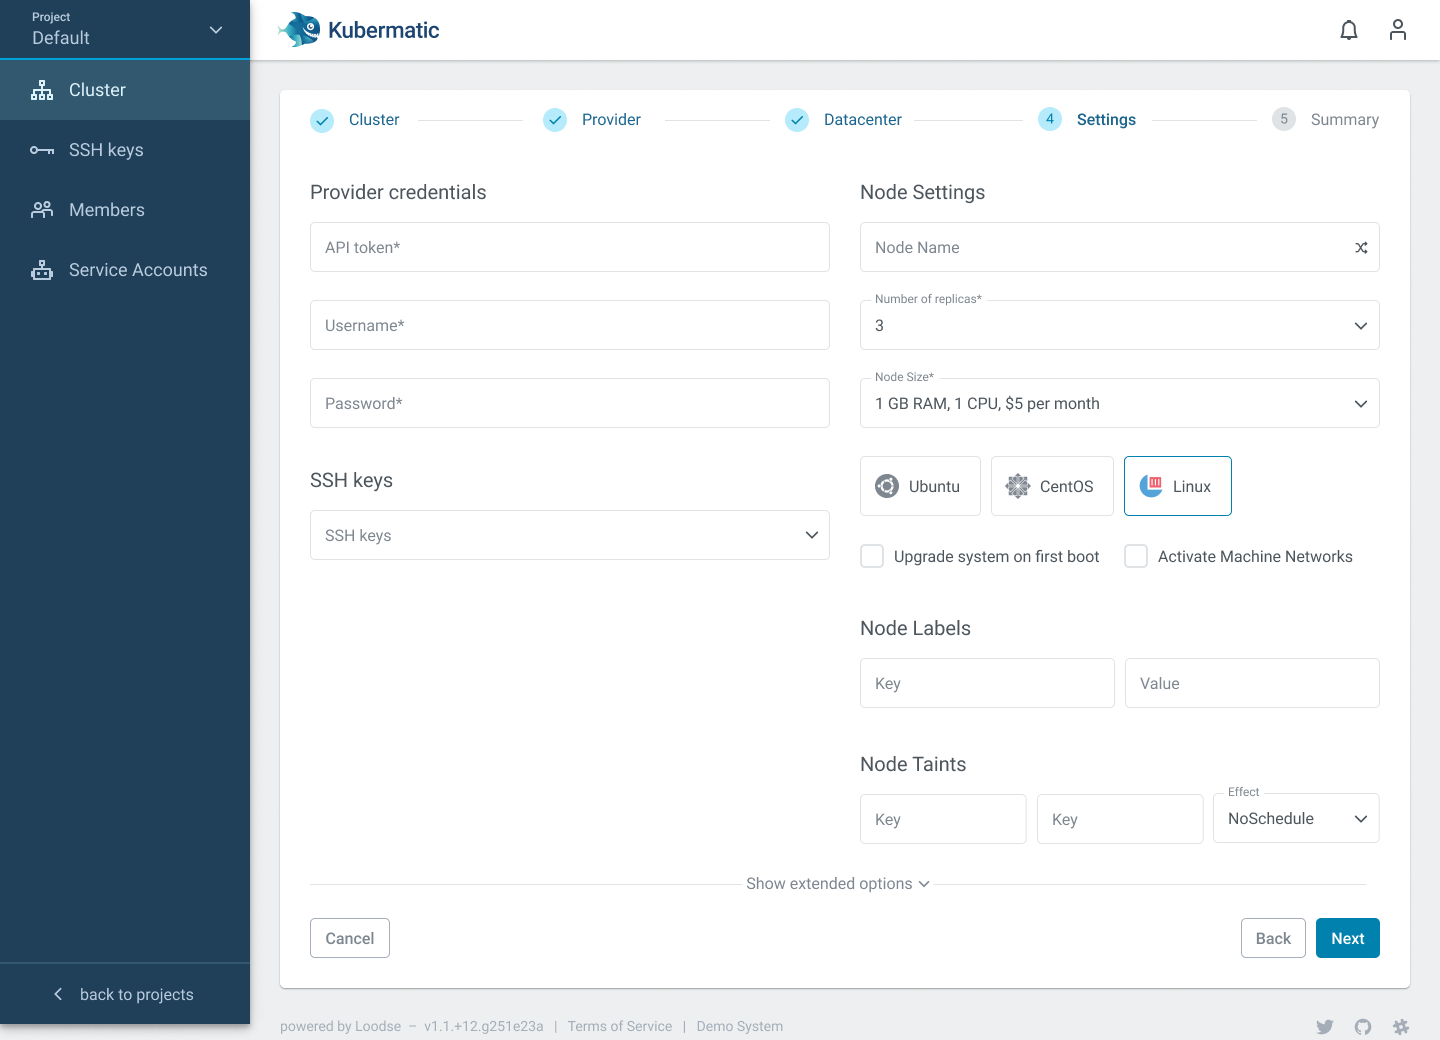Open the Number of replicas dropdown

coord(1120,325)
